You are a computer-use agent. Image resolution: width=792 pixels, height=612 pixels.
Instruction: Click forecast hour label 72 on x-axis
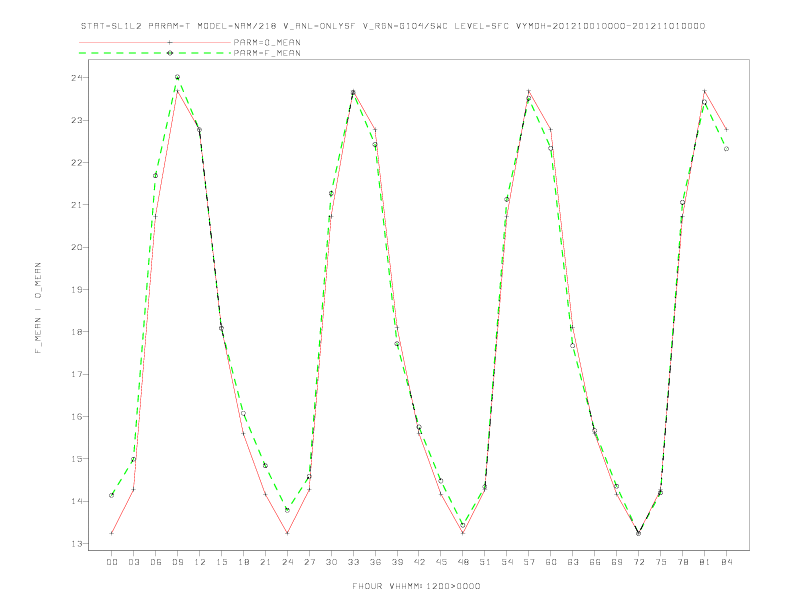point(639,562)
